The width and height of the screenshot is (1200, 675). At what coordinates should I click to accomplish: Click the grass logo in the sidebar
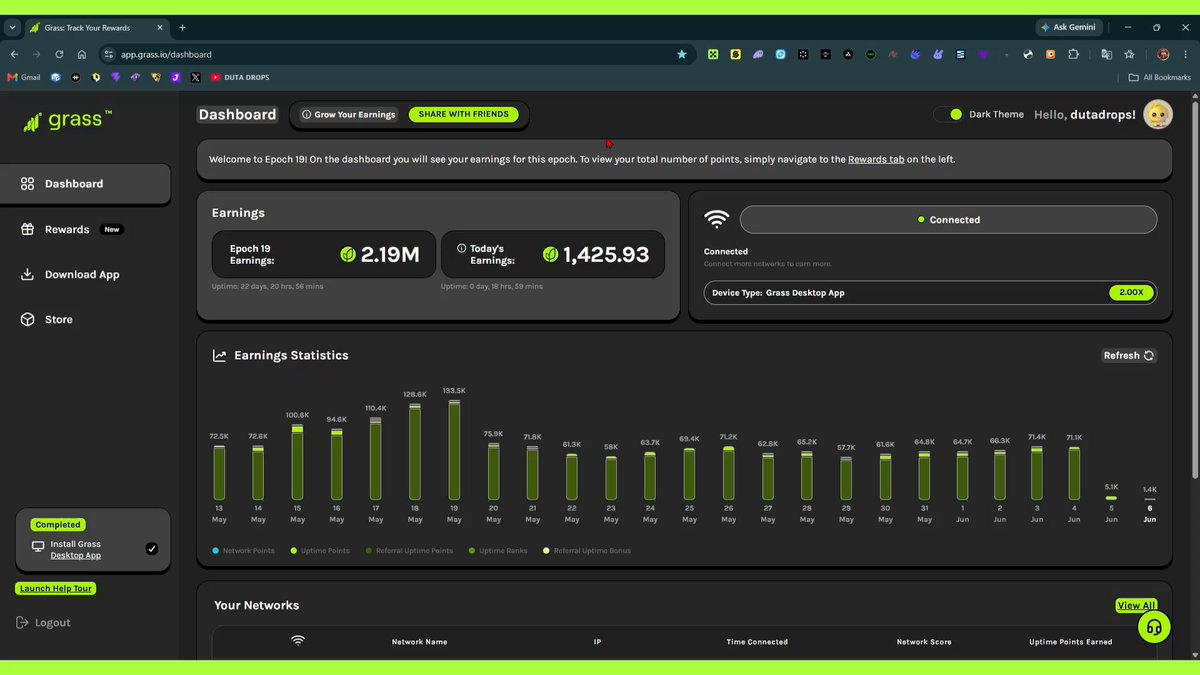[67, 121]
